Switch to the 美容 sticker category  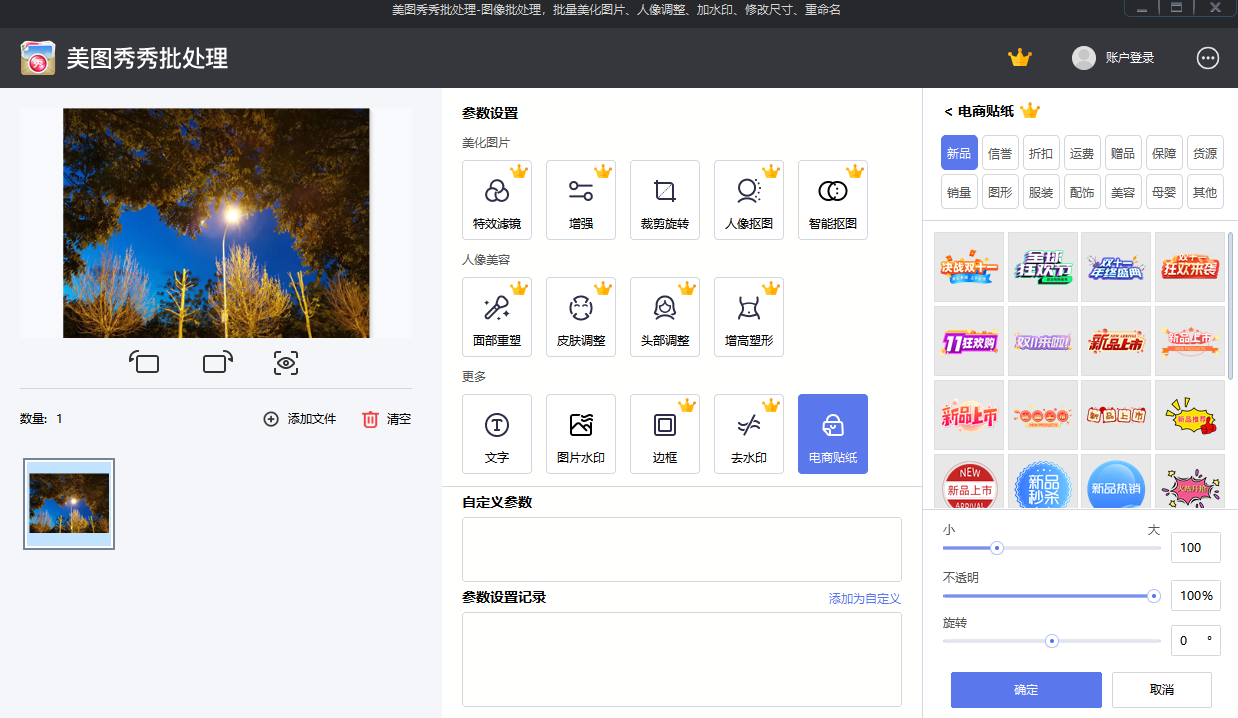pyautogui.click(x=1123, y=191)
